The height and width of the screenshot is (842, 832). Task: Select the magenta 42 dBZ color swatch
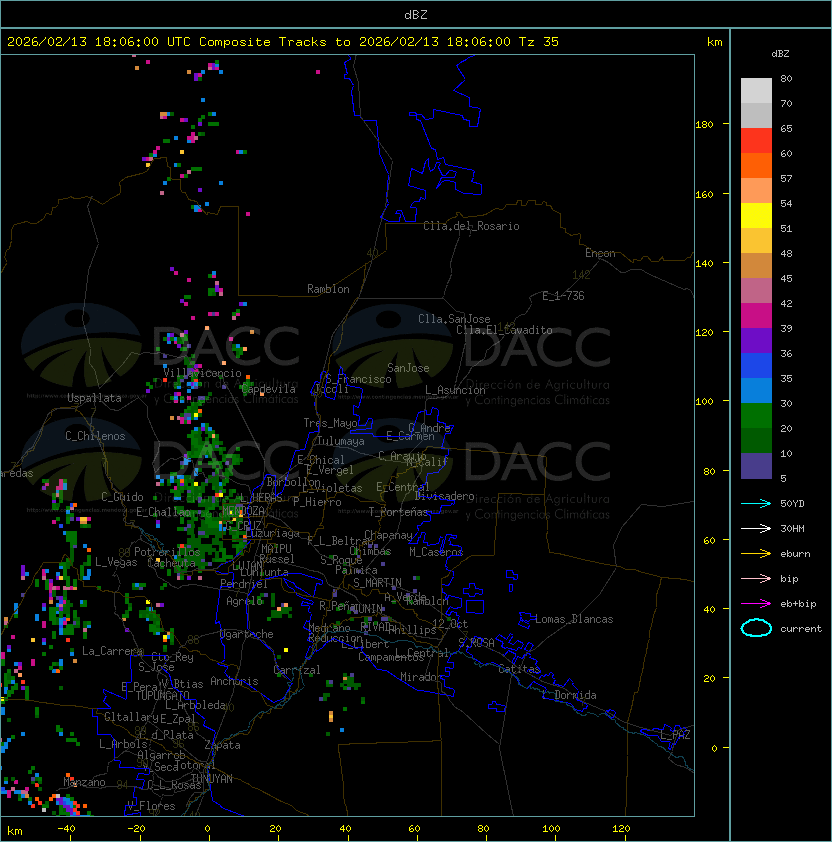coord(756,315)
